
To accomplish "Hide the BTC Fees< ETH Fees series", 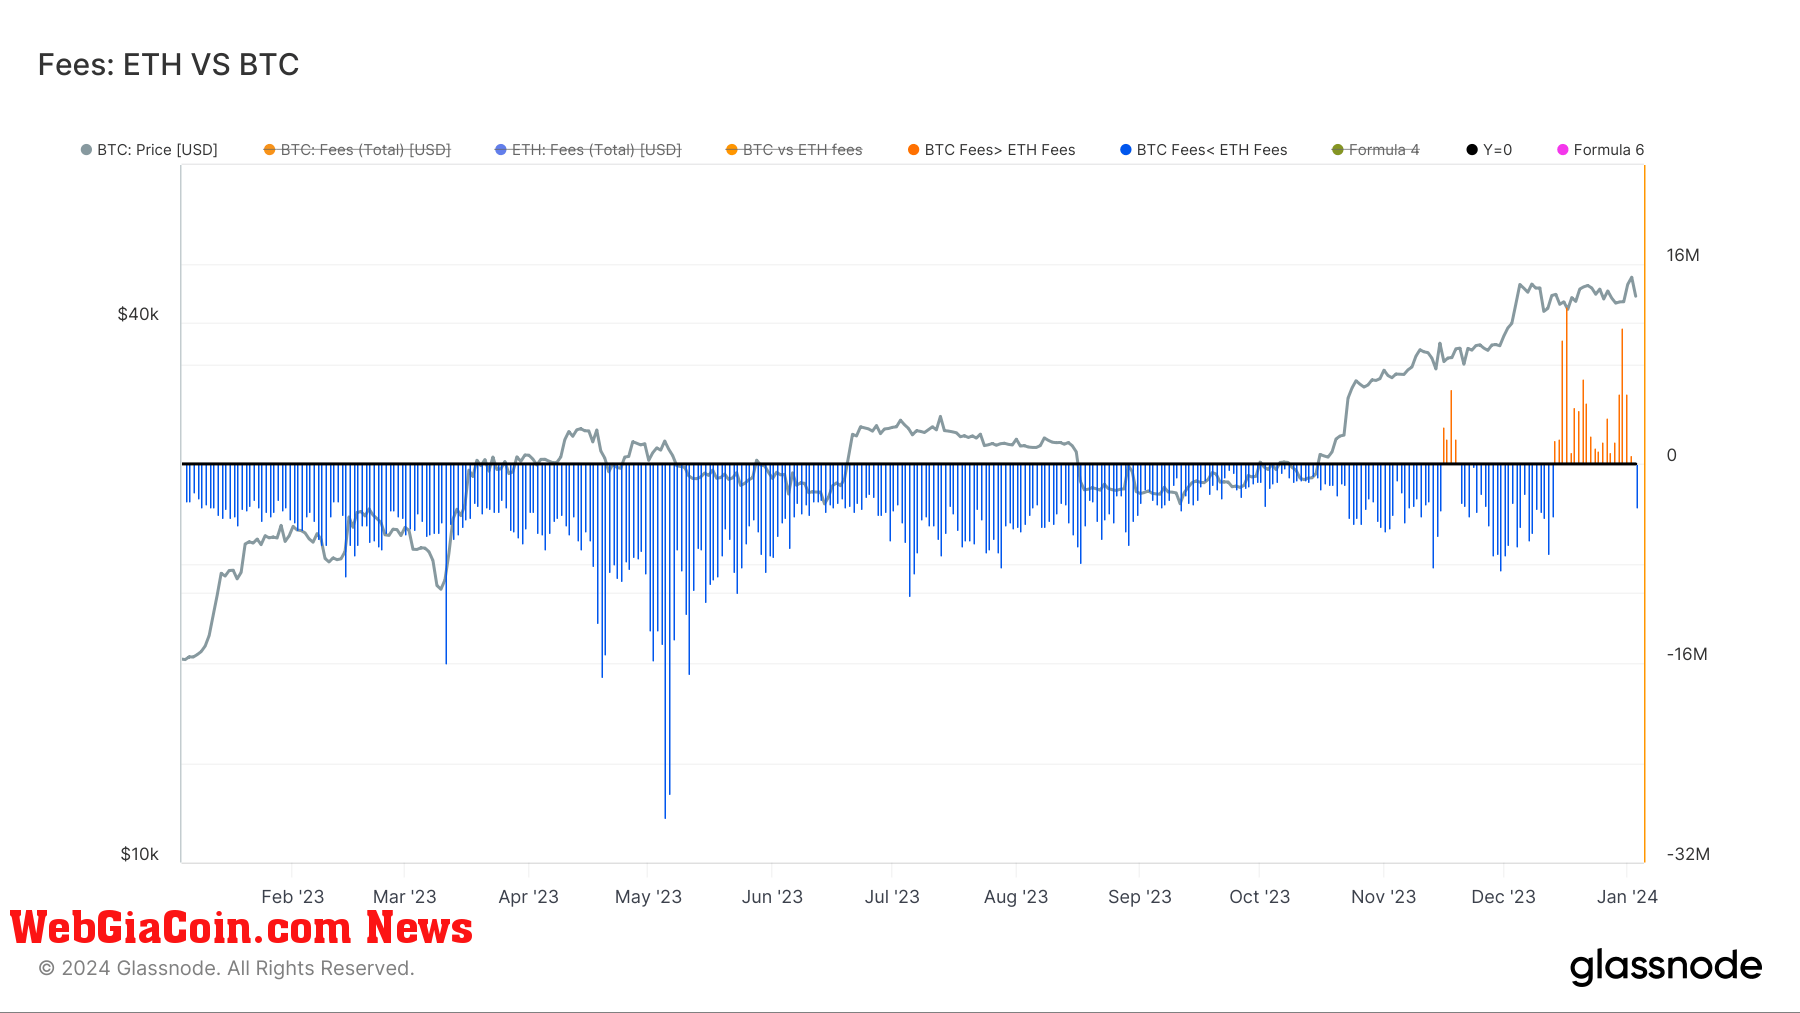I will [x=1203, y=150].
